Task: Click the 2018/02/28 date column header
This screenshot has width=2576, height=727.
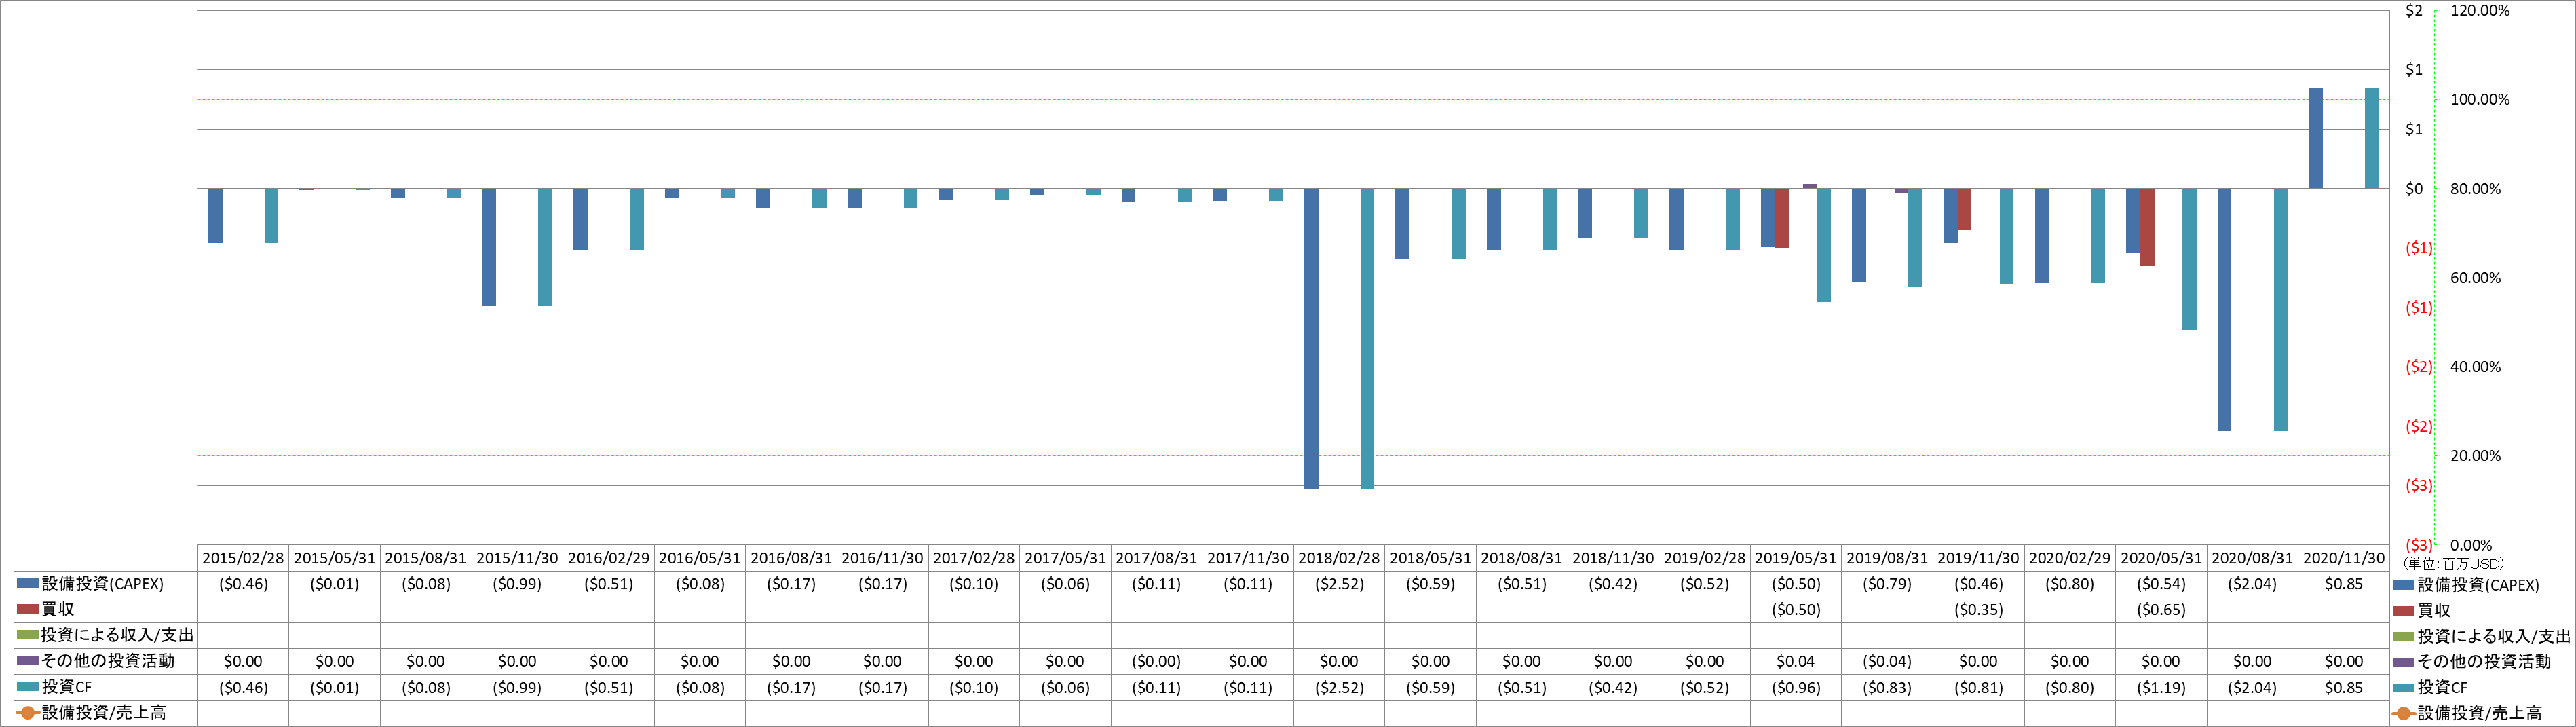Action: point(1339,558)
